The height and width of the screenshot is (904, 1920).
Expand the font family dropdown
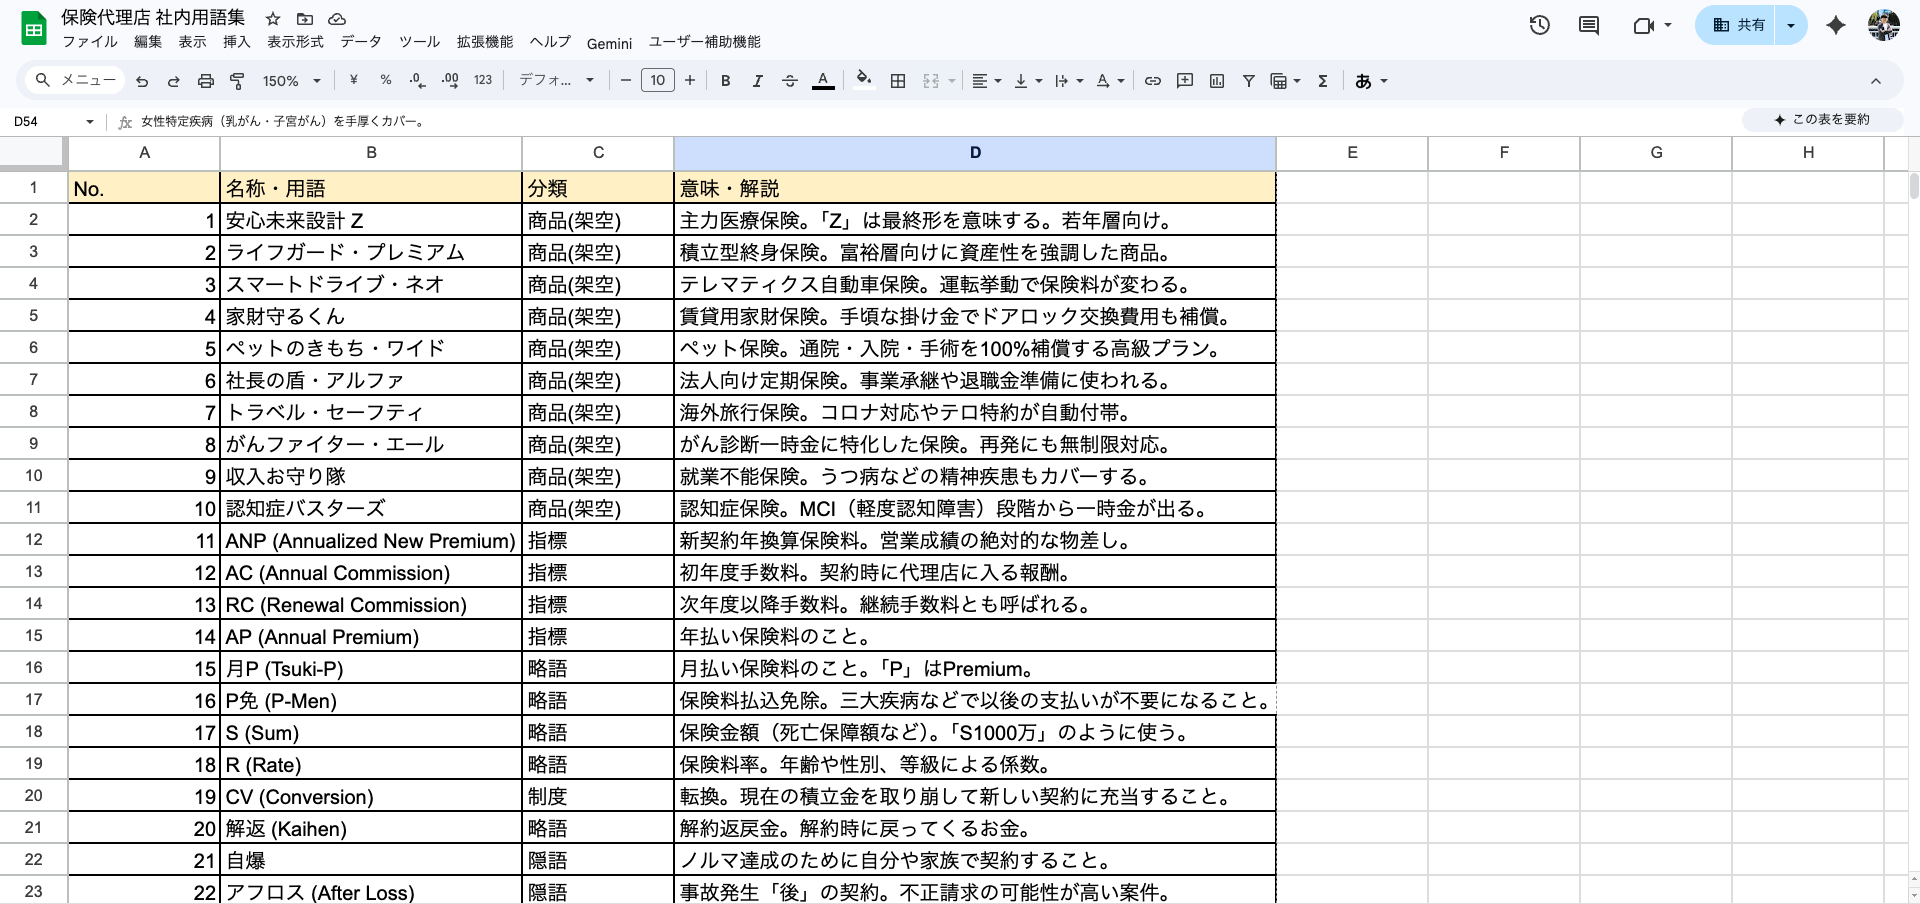tap(556, 81)
